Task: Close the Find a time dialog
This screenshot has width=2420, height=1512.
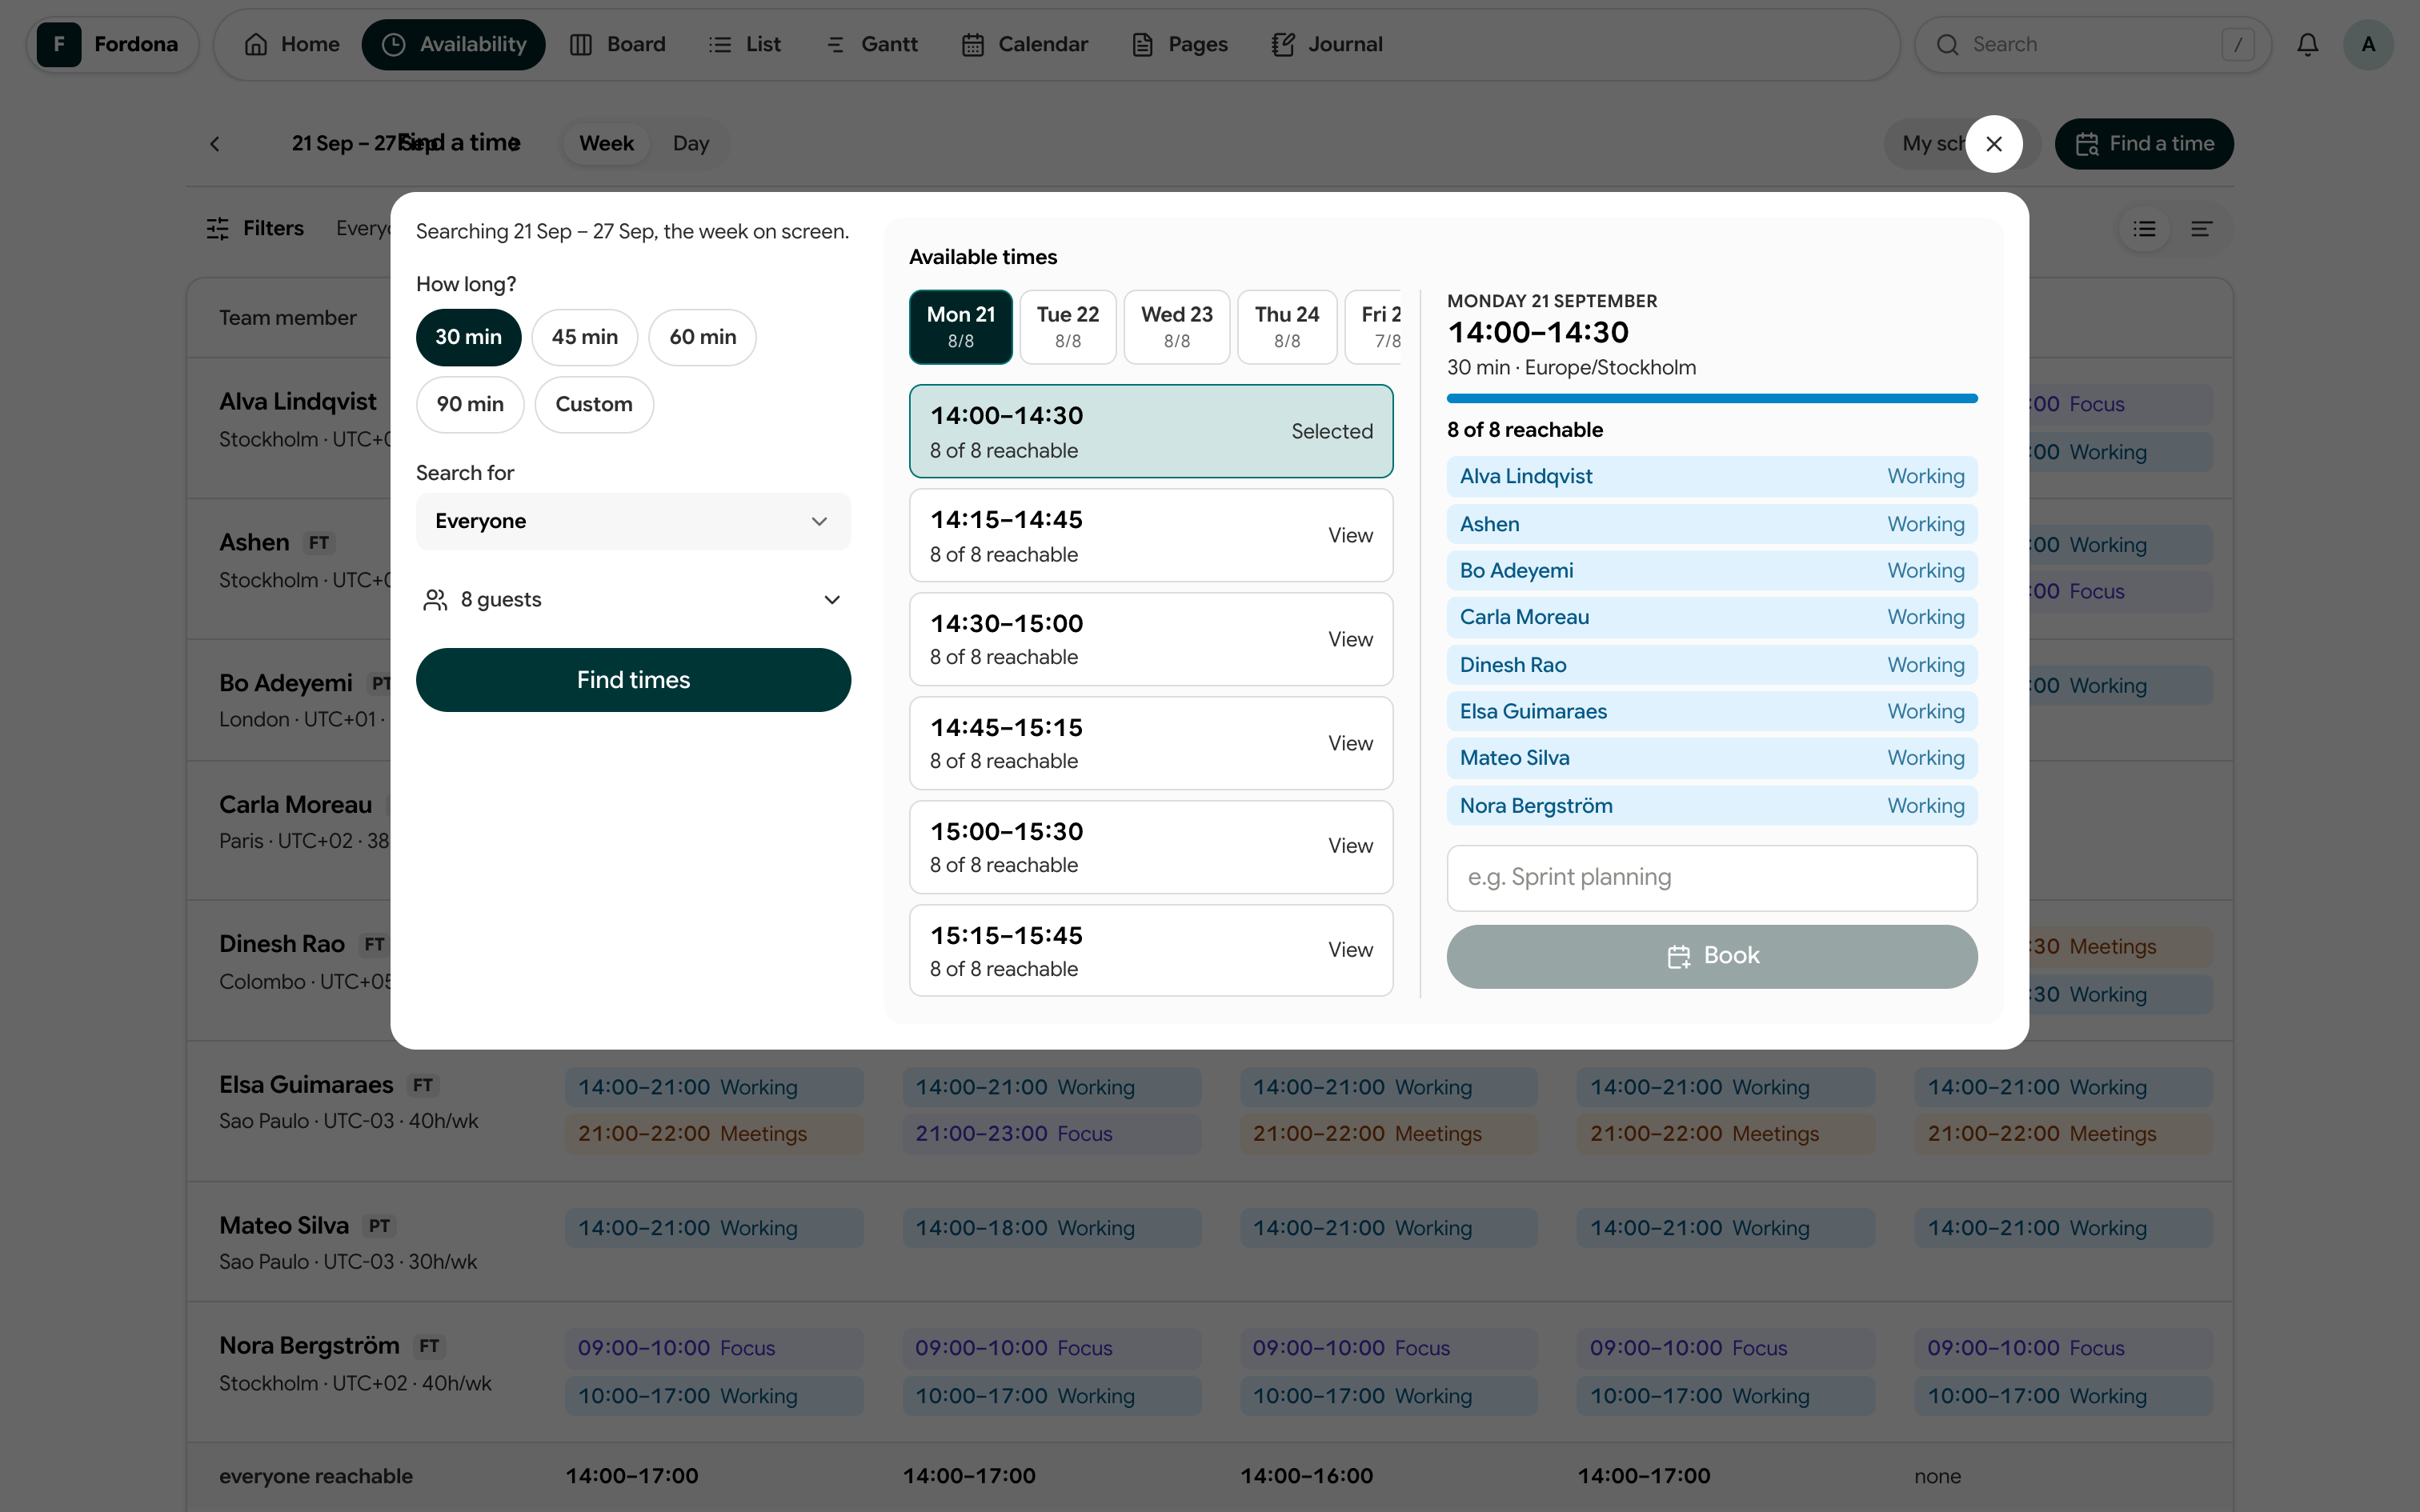Action: pos(1994,144)
